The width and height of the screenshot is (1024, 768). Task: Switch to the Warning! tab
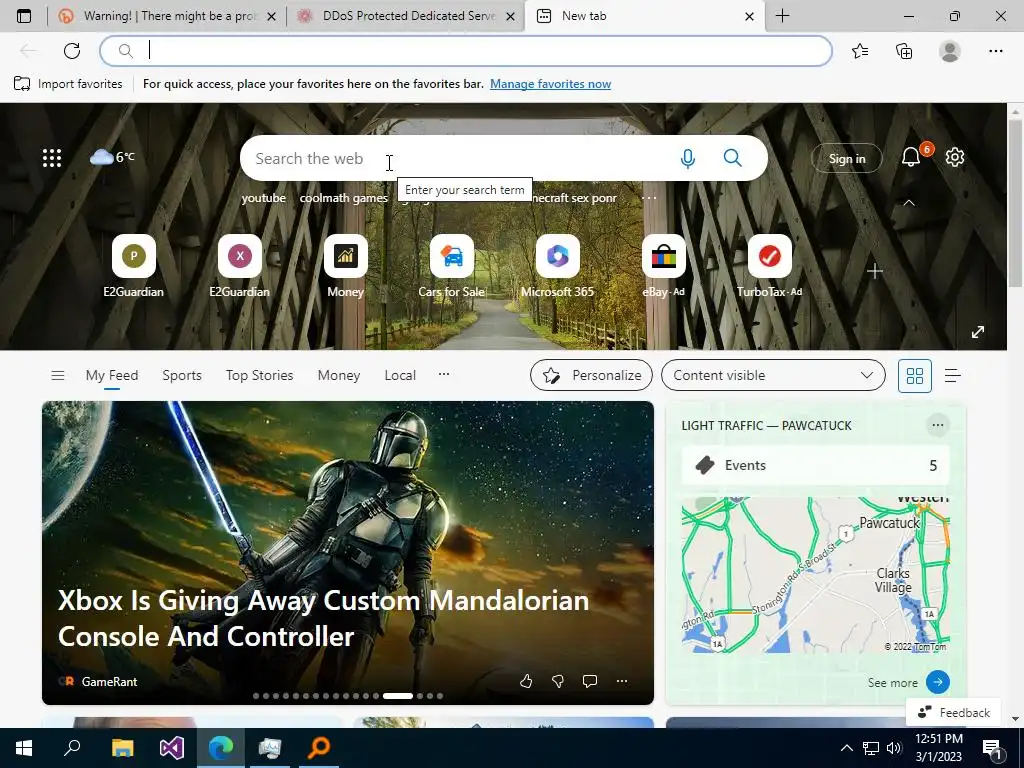[166, 16]
